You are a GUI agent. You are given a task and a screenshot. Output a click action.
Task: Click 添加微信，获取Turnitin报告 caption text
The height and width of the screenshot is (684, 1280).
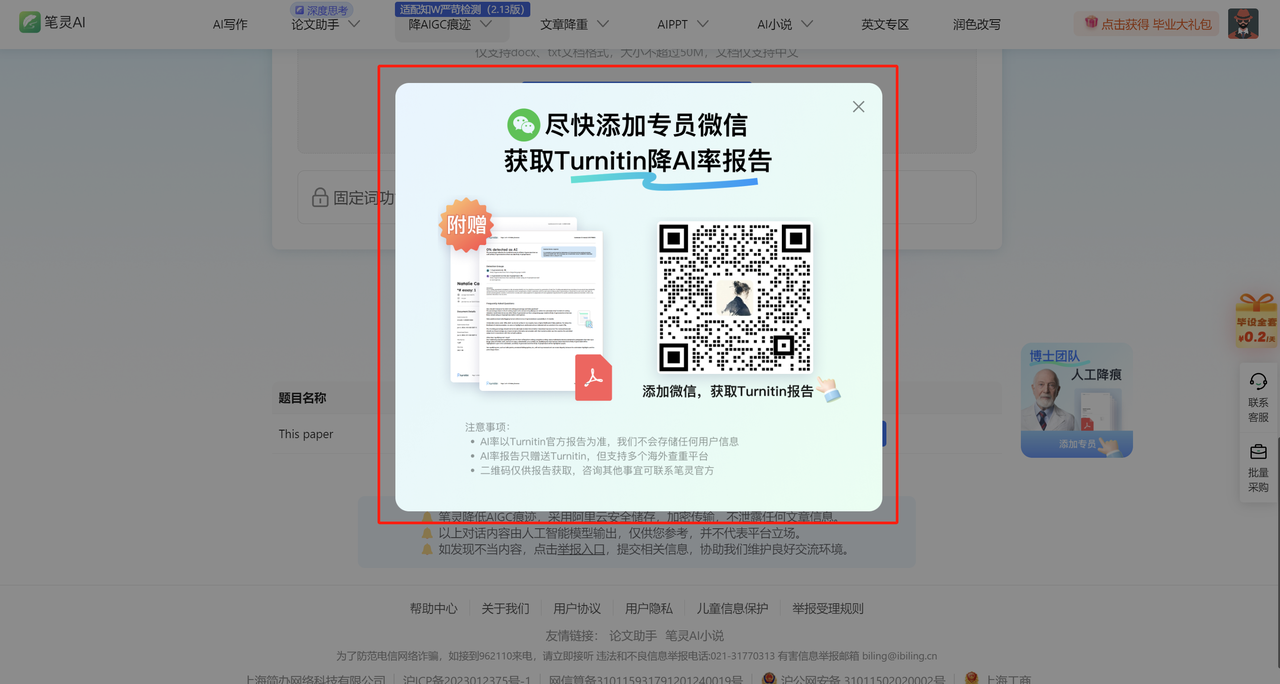727,392
